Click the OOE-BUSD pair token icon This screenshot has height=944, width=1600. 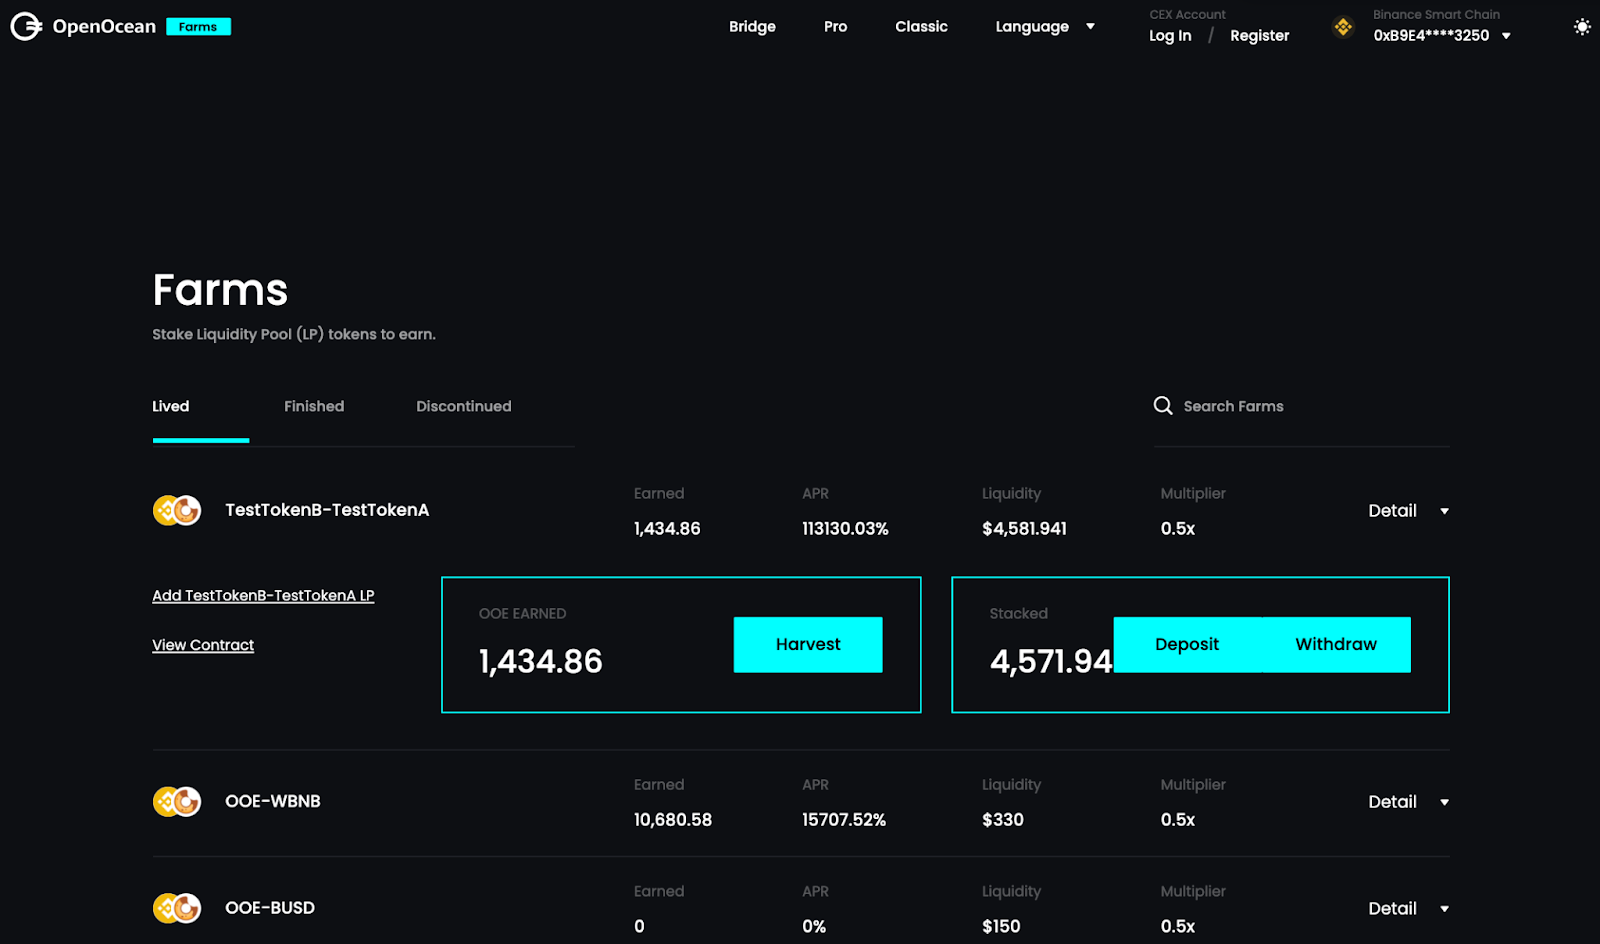coord(177,908)
